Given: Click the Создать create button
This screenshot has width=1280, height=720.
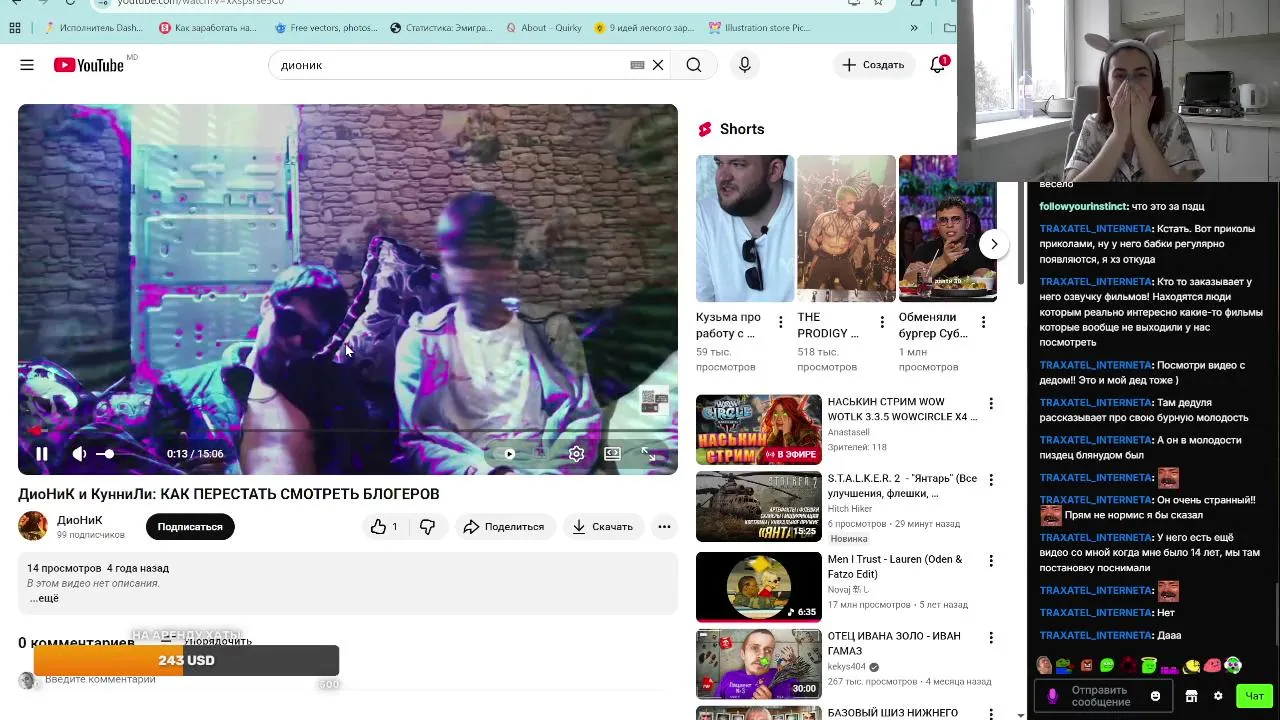Looking at the screenshot, I should pyautogui.click(x=873, y=65).
